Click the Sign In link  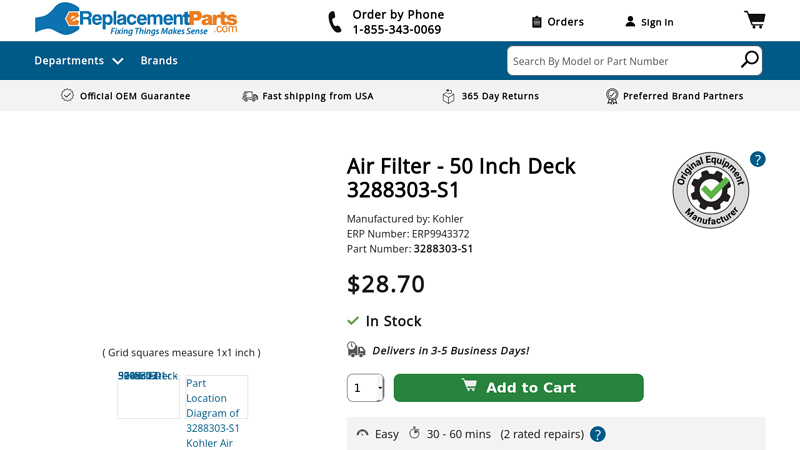(657, 22)
